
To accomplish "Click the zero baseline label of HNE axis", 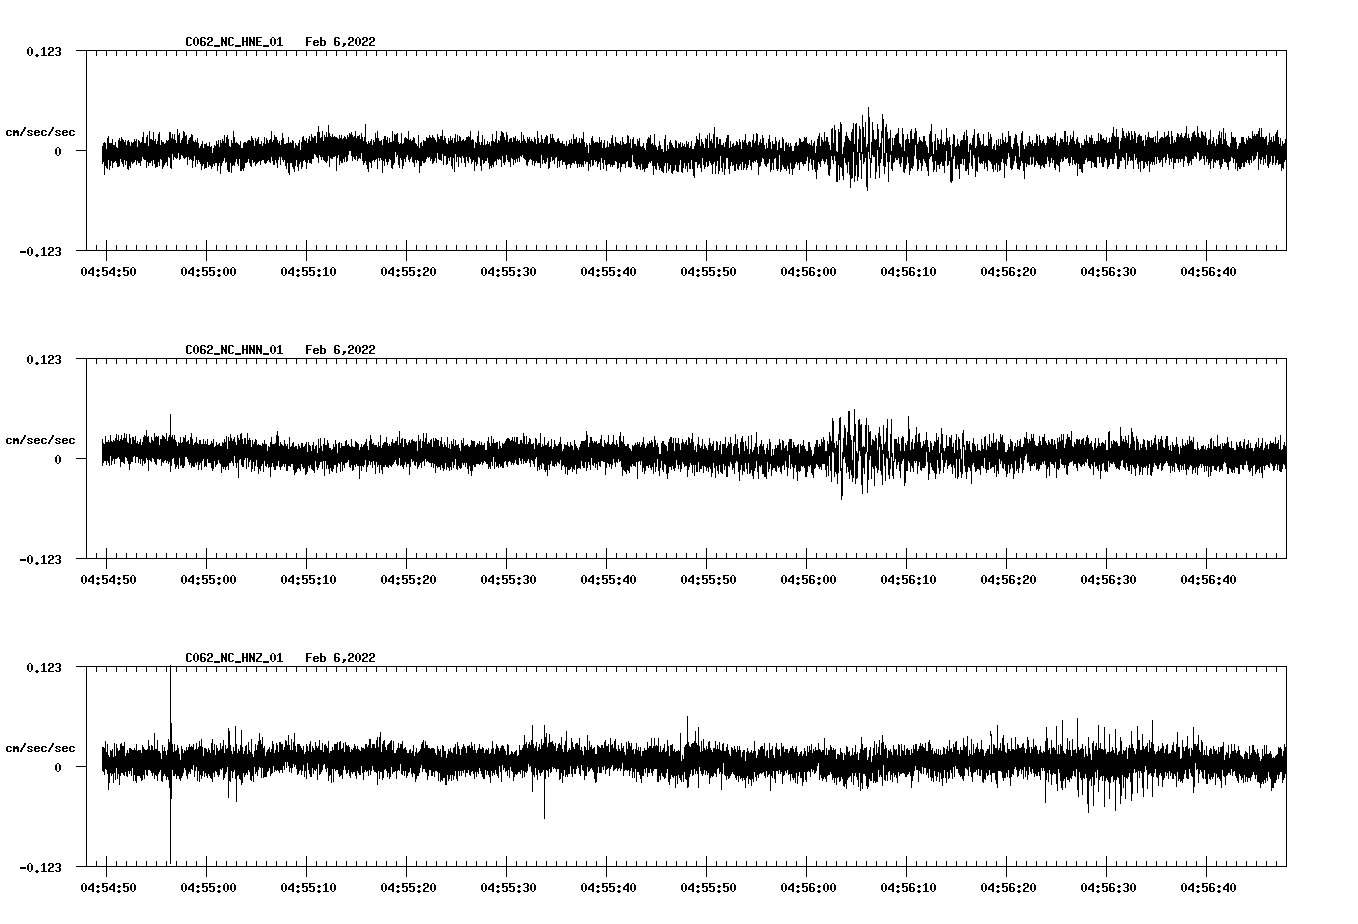I will point(58,151).
